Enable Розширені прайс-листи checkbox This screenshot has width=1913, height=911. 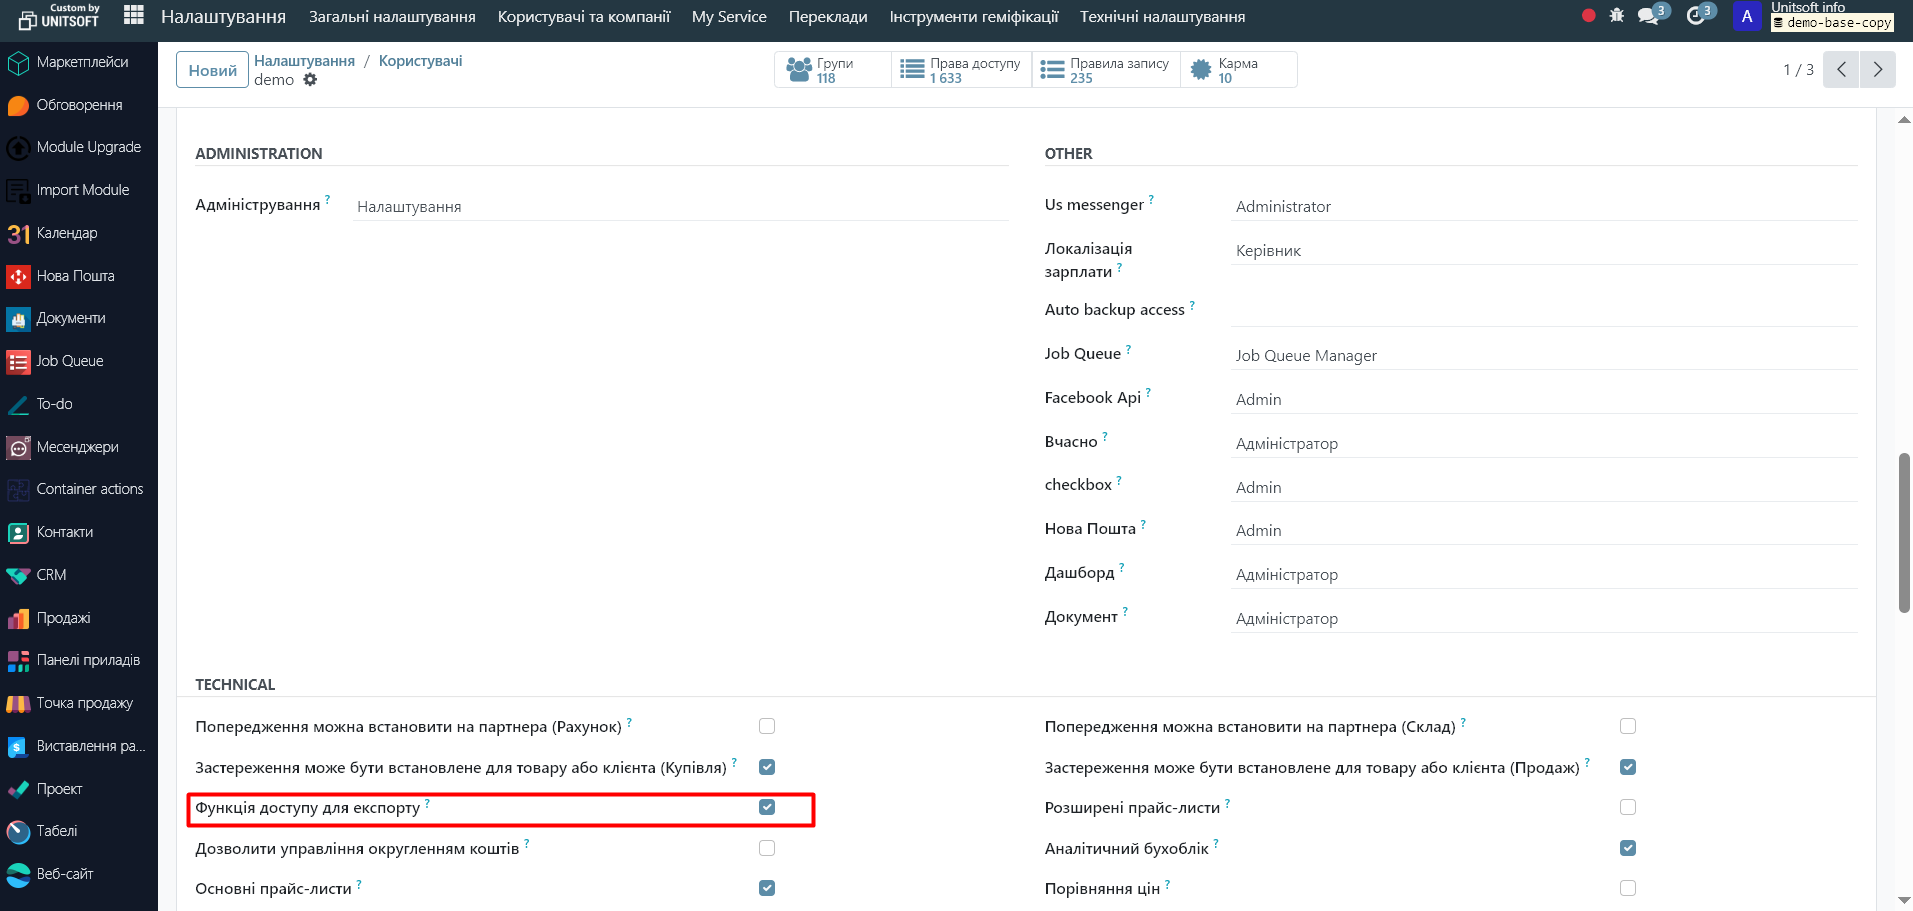click(x=1628, y=807)
